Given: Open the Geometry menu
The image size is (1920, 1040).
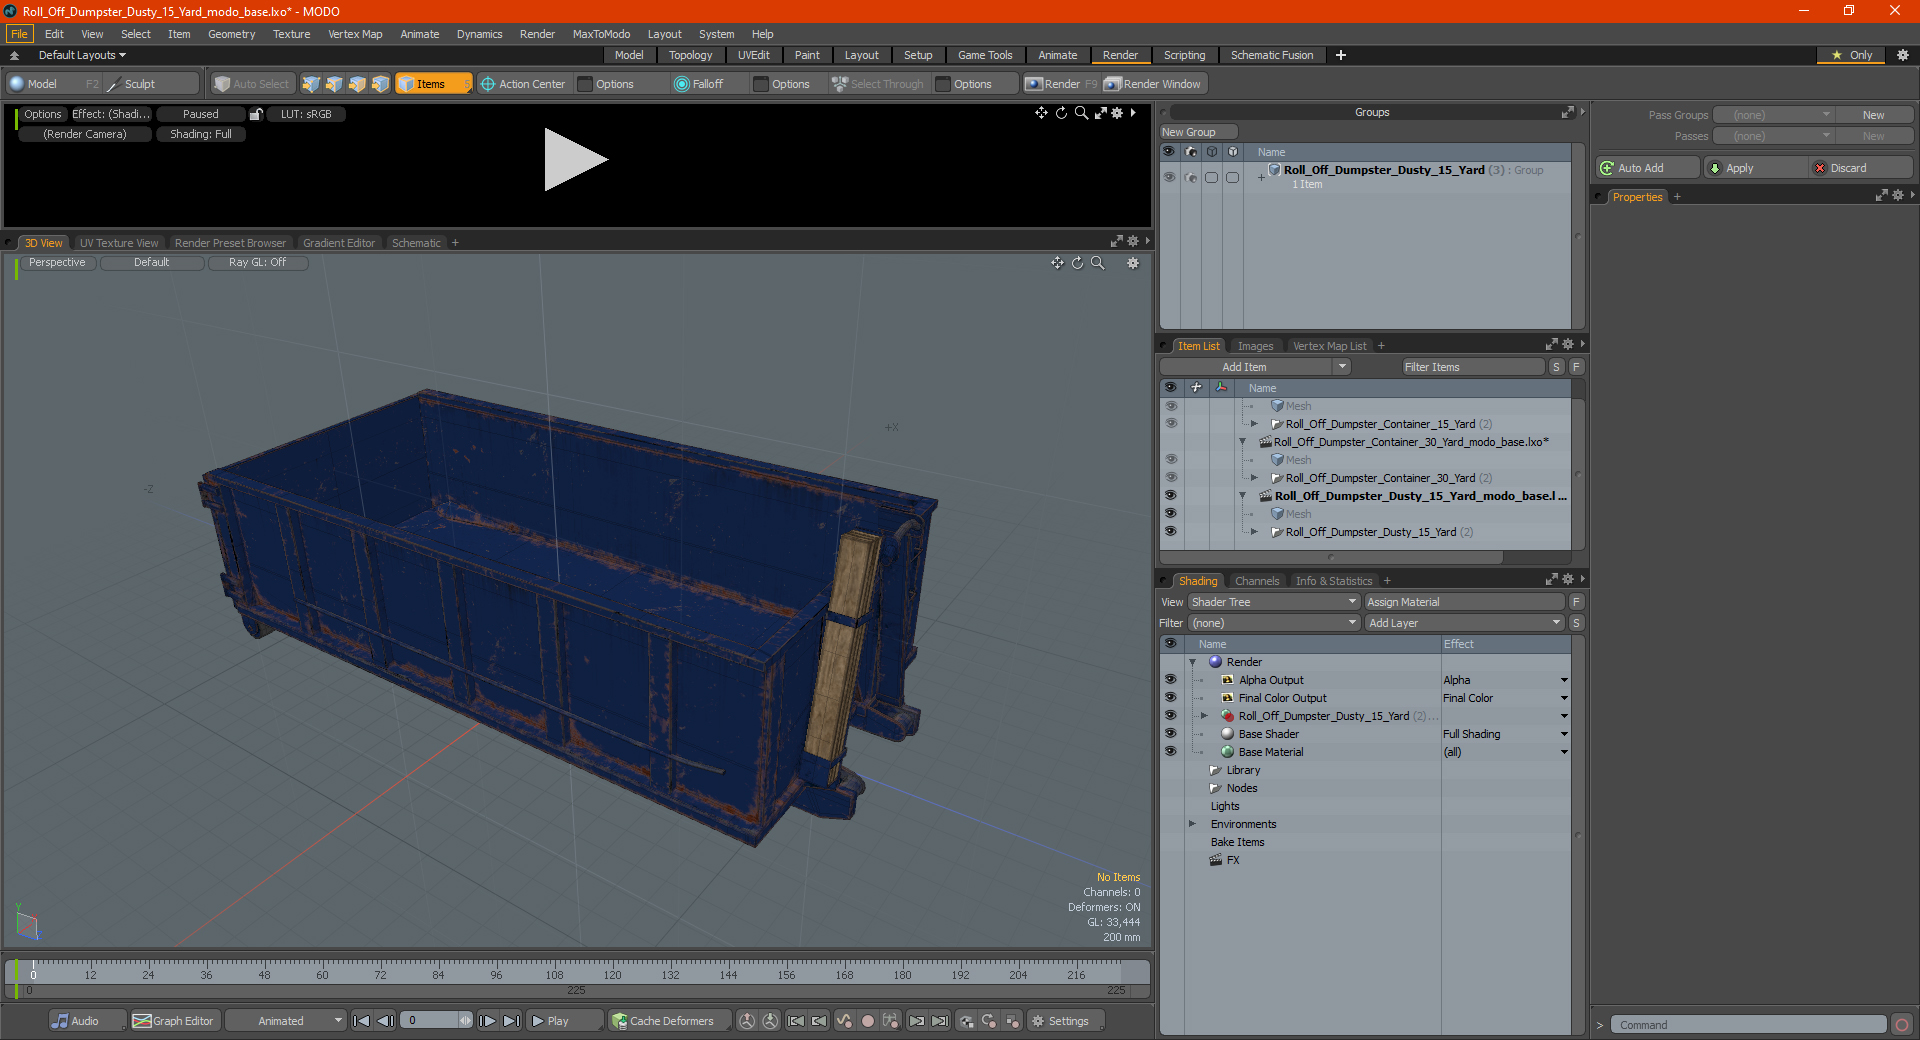Looking at the screenshot, I should [232, 34].
